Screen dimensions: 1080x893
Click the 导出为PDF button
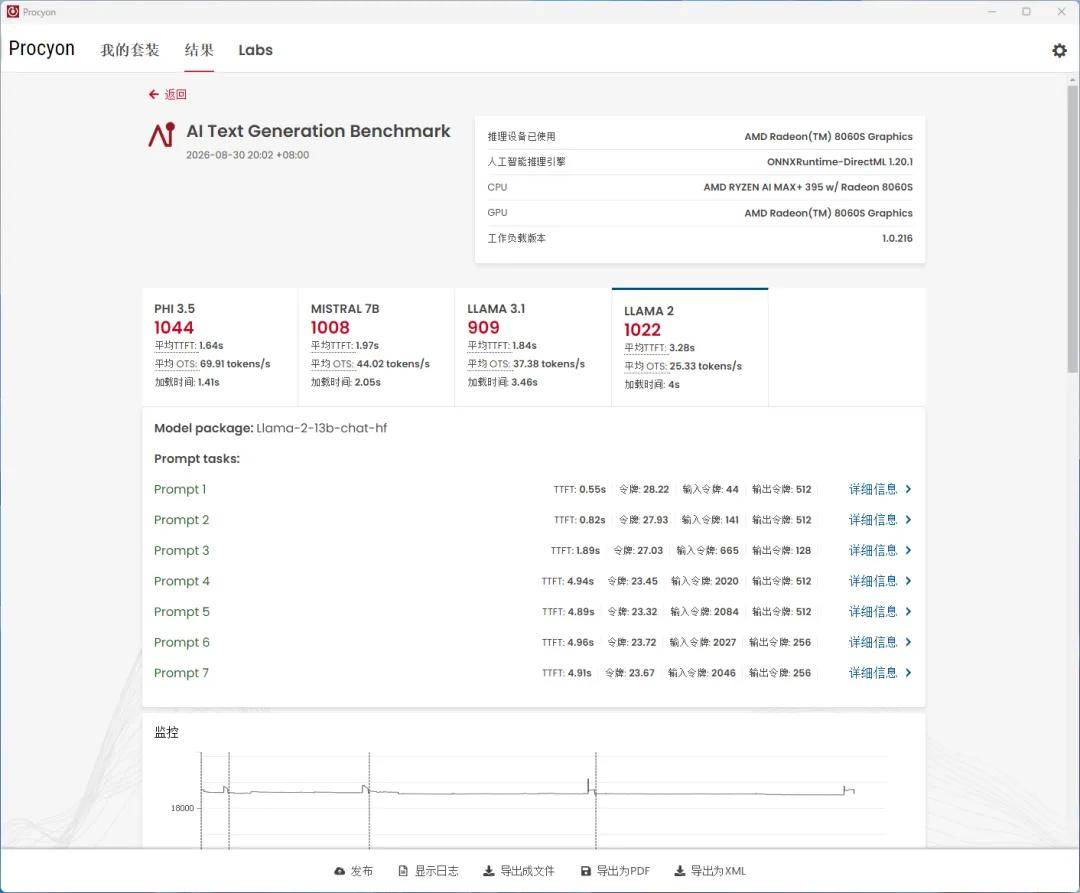[x=615, y=871]
